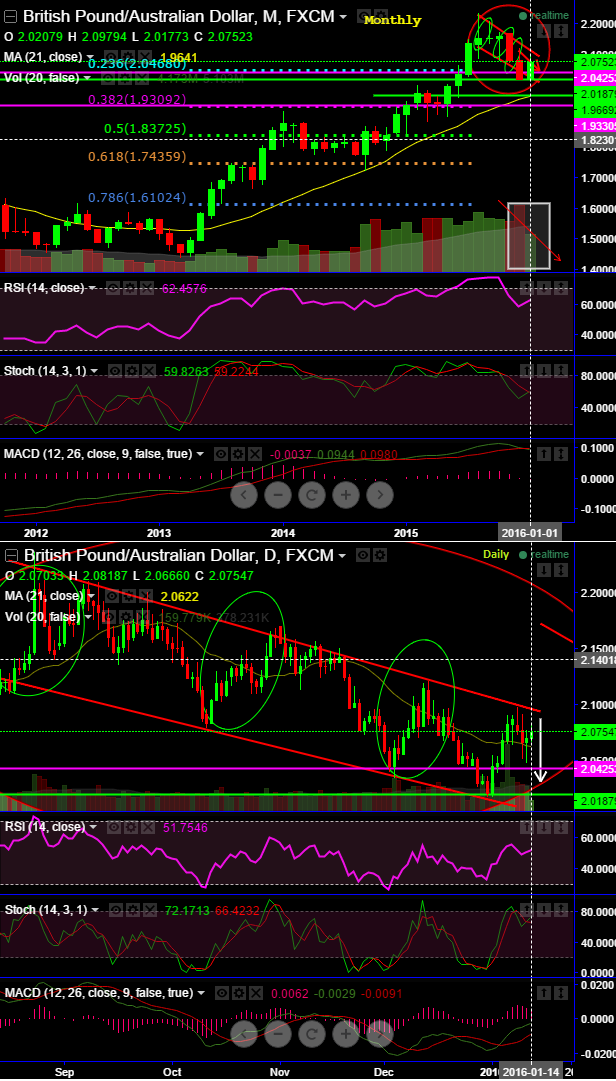This screenshot has width=616, height=1081.
Task: Move daily main price pane down
Action: 544,570
